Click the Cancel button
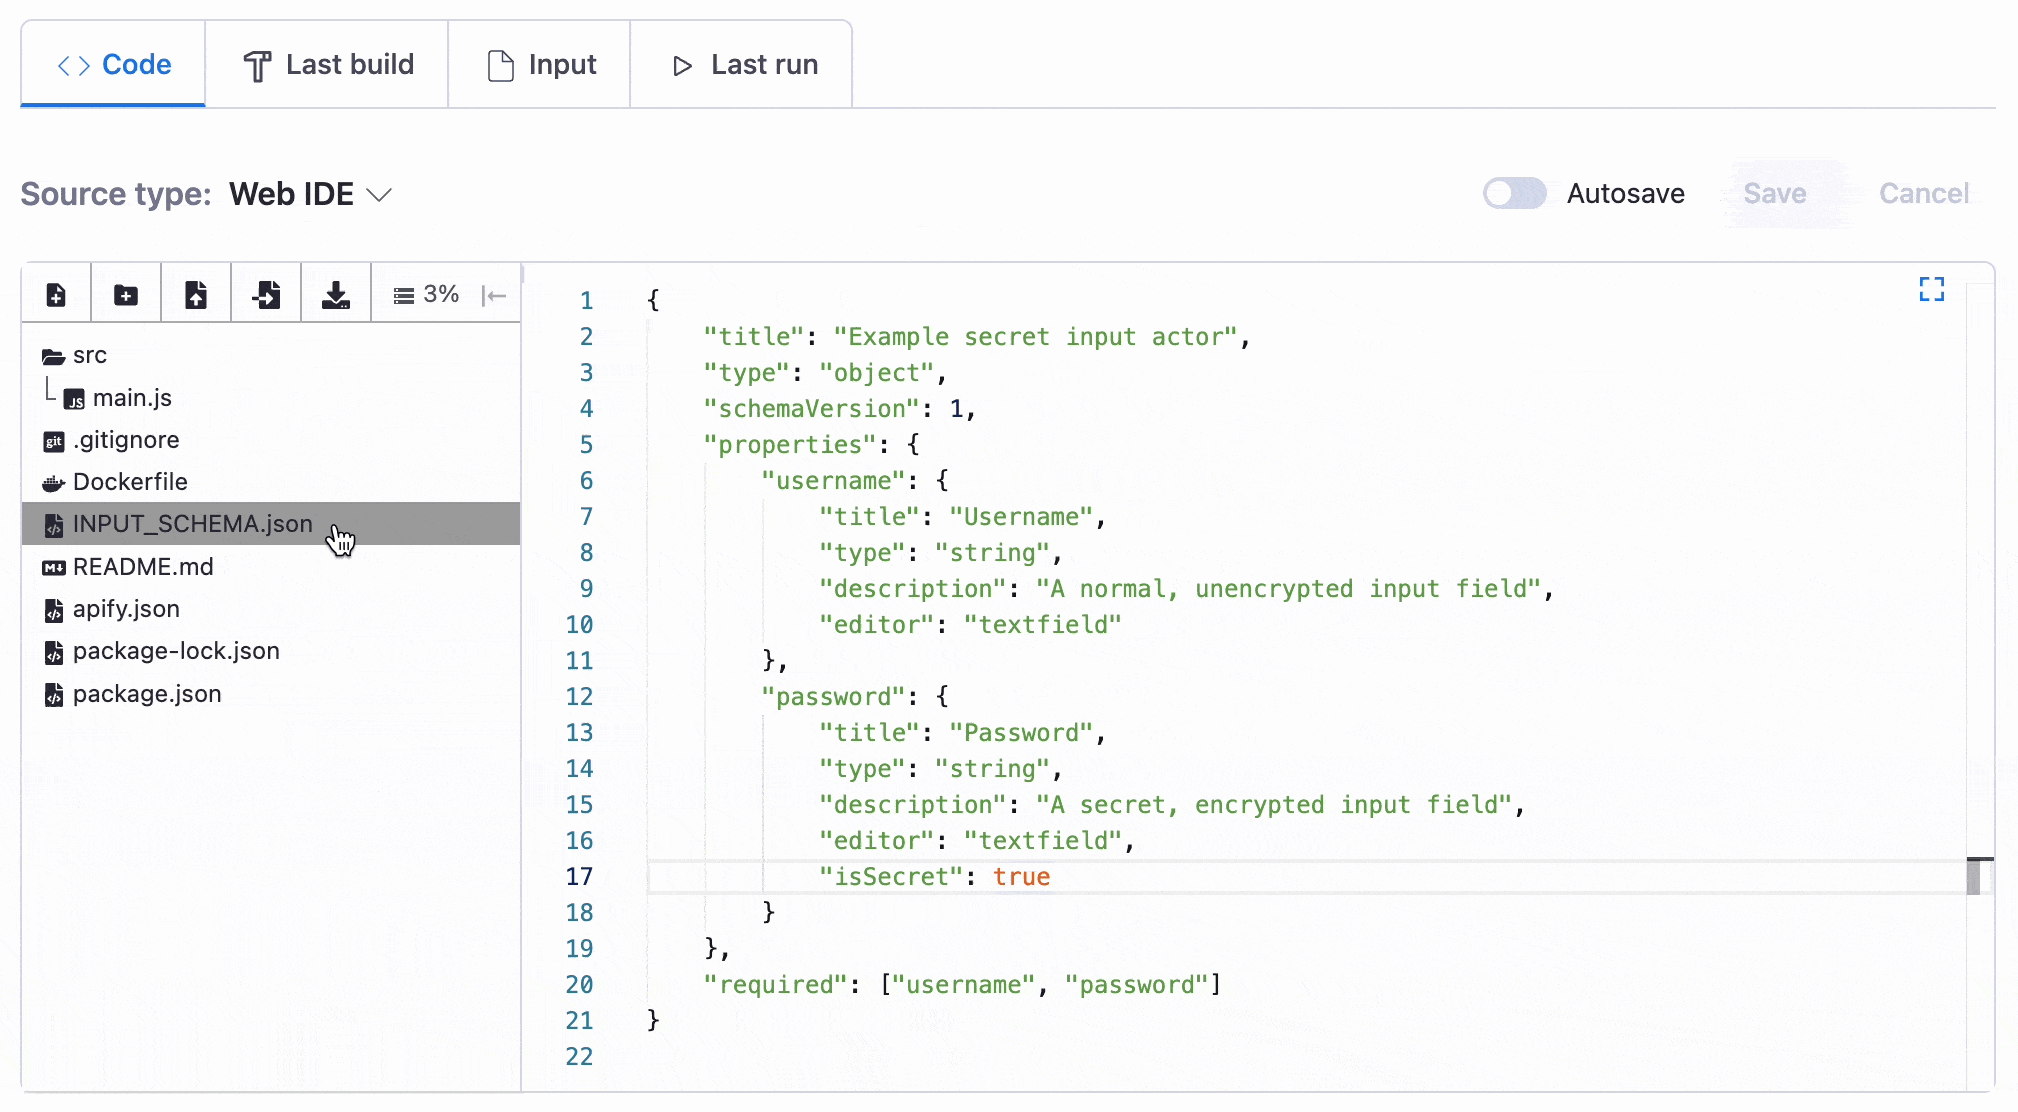This screenshot has height=1112, width=2018. click(1924, 193)
